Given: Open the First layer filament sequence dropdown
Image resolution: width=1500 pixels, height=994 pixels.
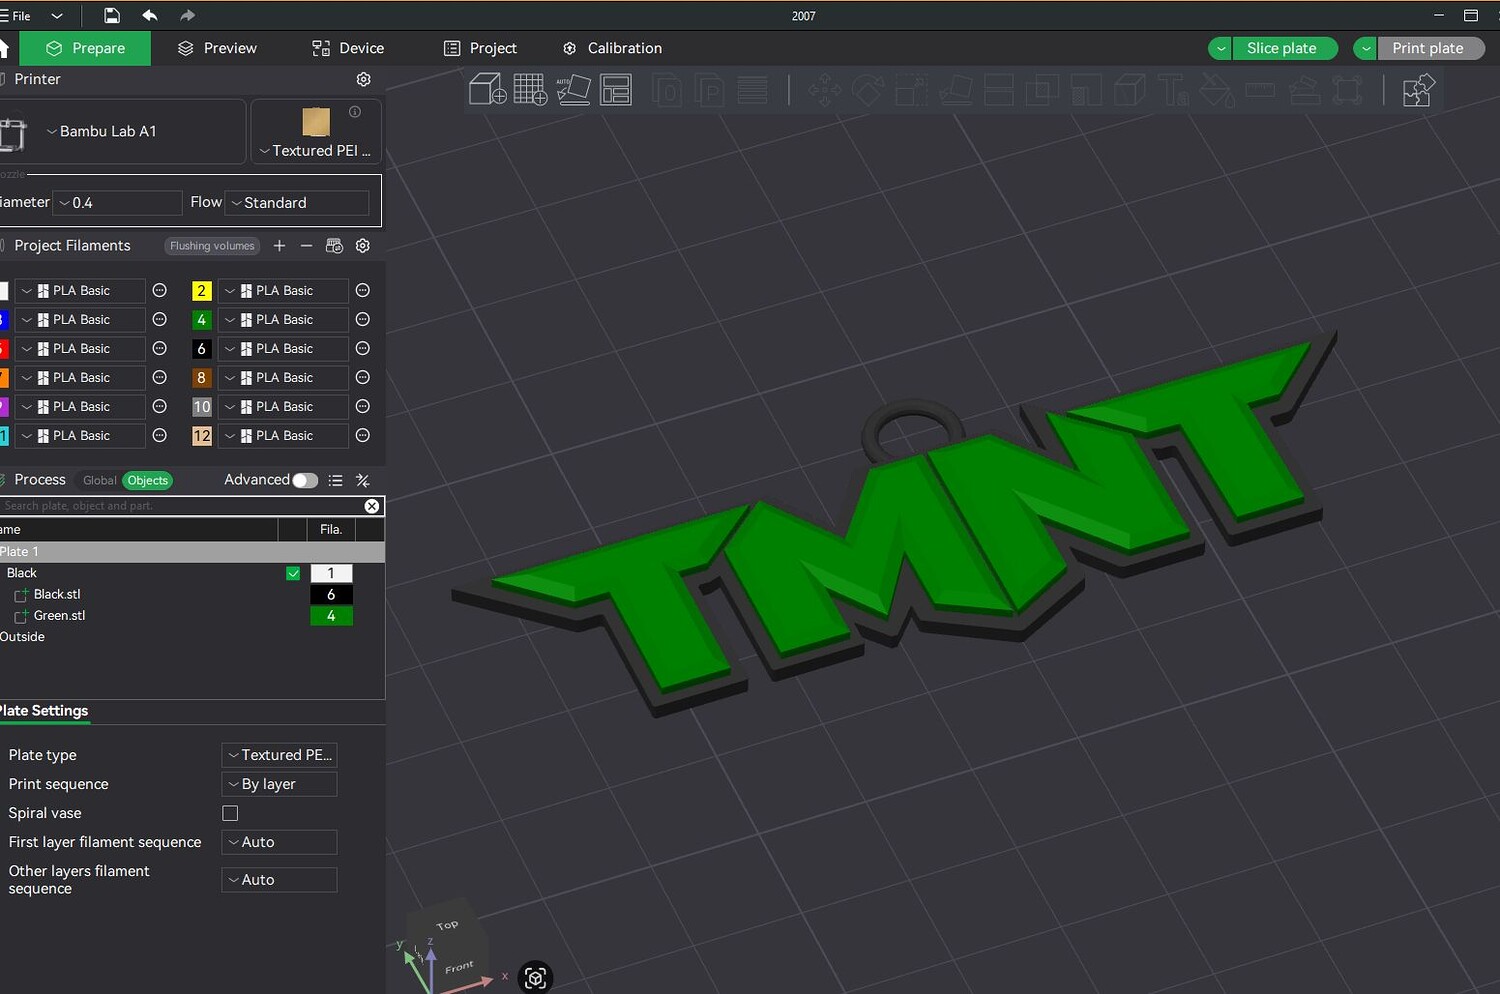Looking at the screenshot, I should point(279,842).
